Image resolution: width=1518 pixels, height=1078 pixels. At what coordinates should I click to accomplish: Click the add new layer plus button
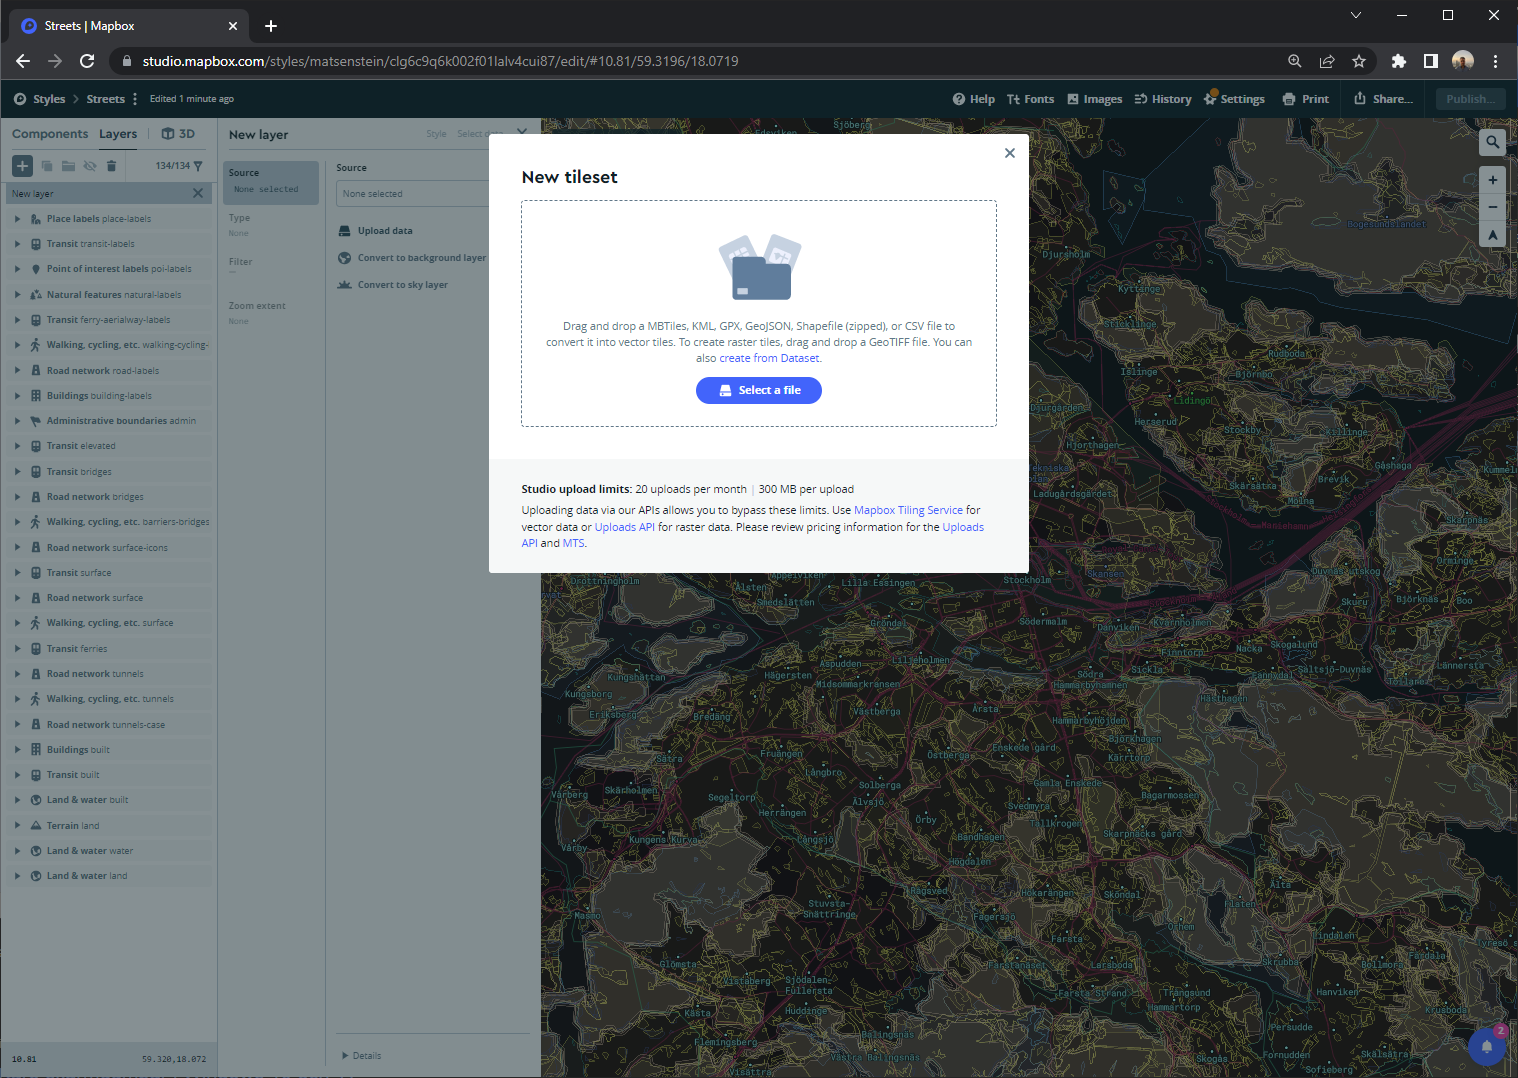click(x=22, y=166)
